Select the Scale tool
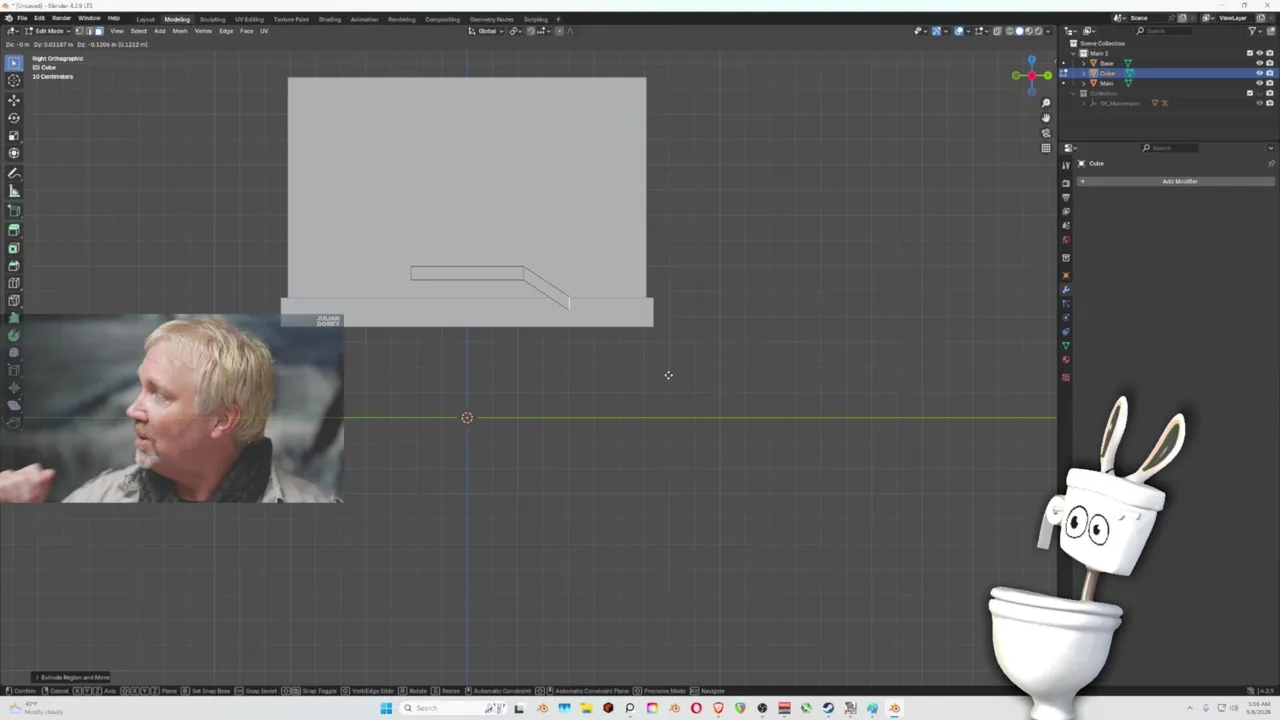Viewport: 1280px width, 720px height. [x=14, y=135]
